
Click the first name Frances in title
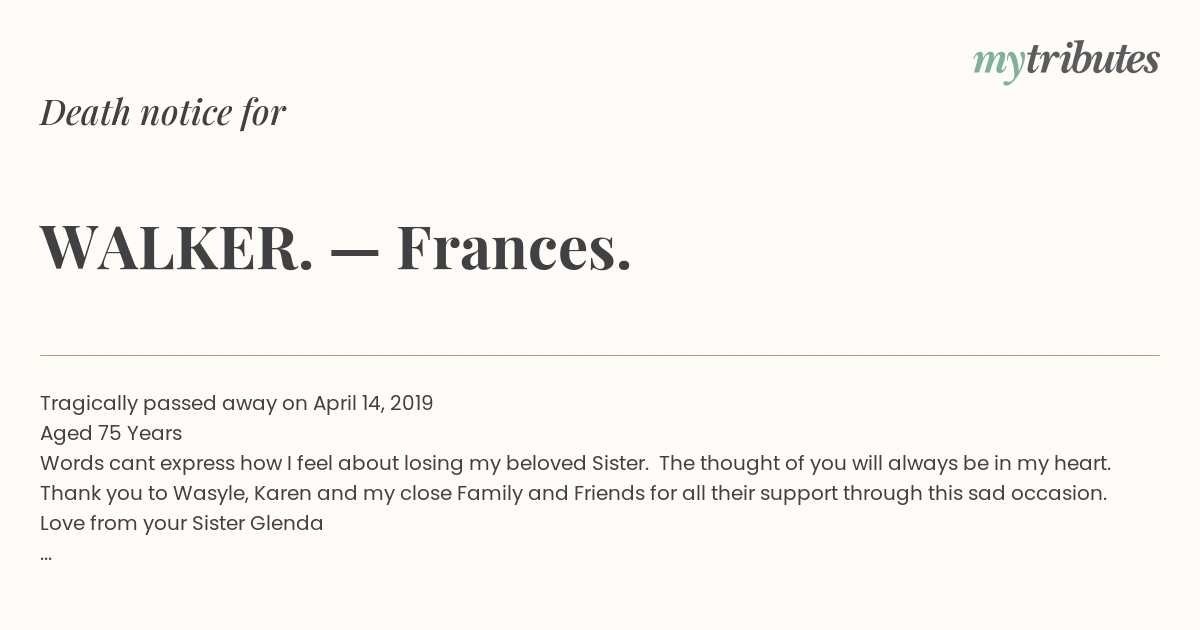[514, 248]
